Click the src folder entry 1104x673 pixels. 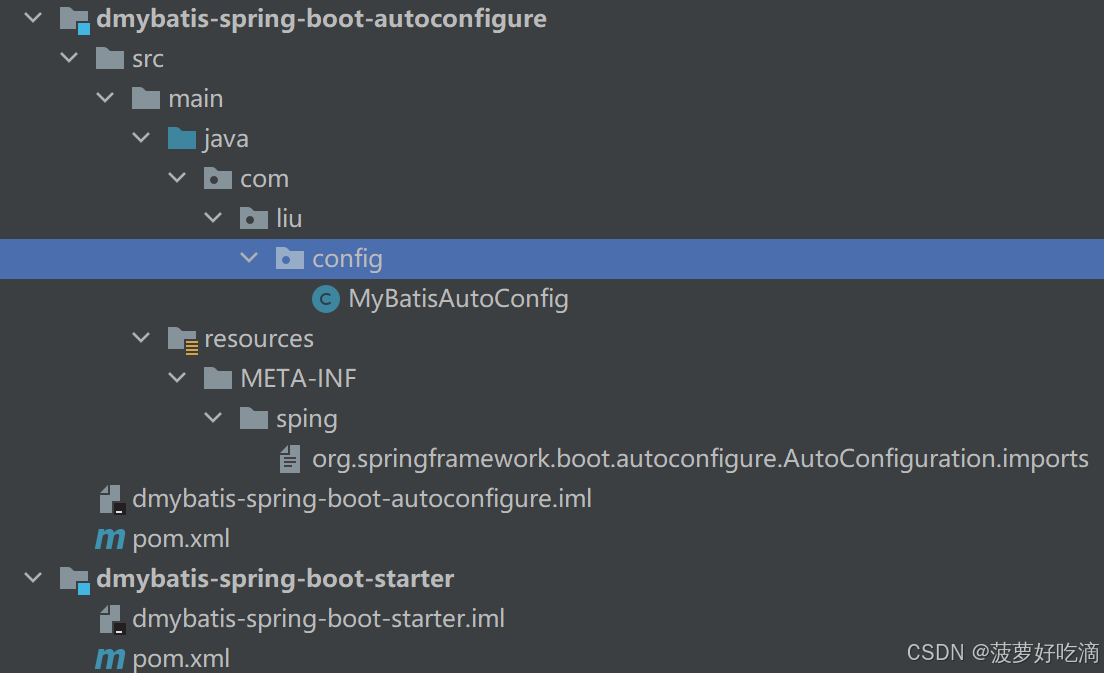coord(148,58)
